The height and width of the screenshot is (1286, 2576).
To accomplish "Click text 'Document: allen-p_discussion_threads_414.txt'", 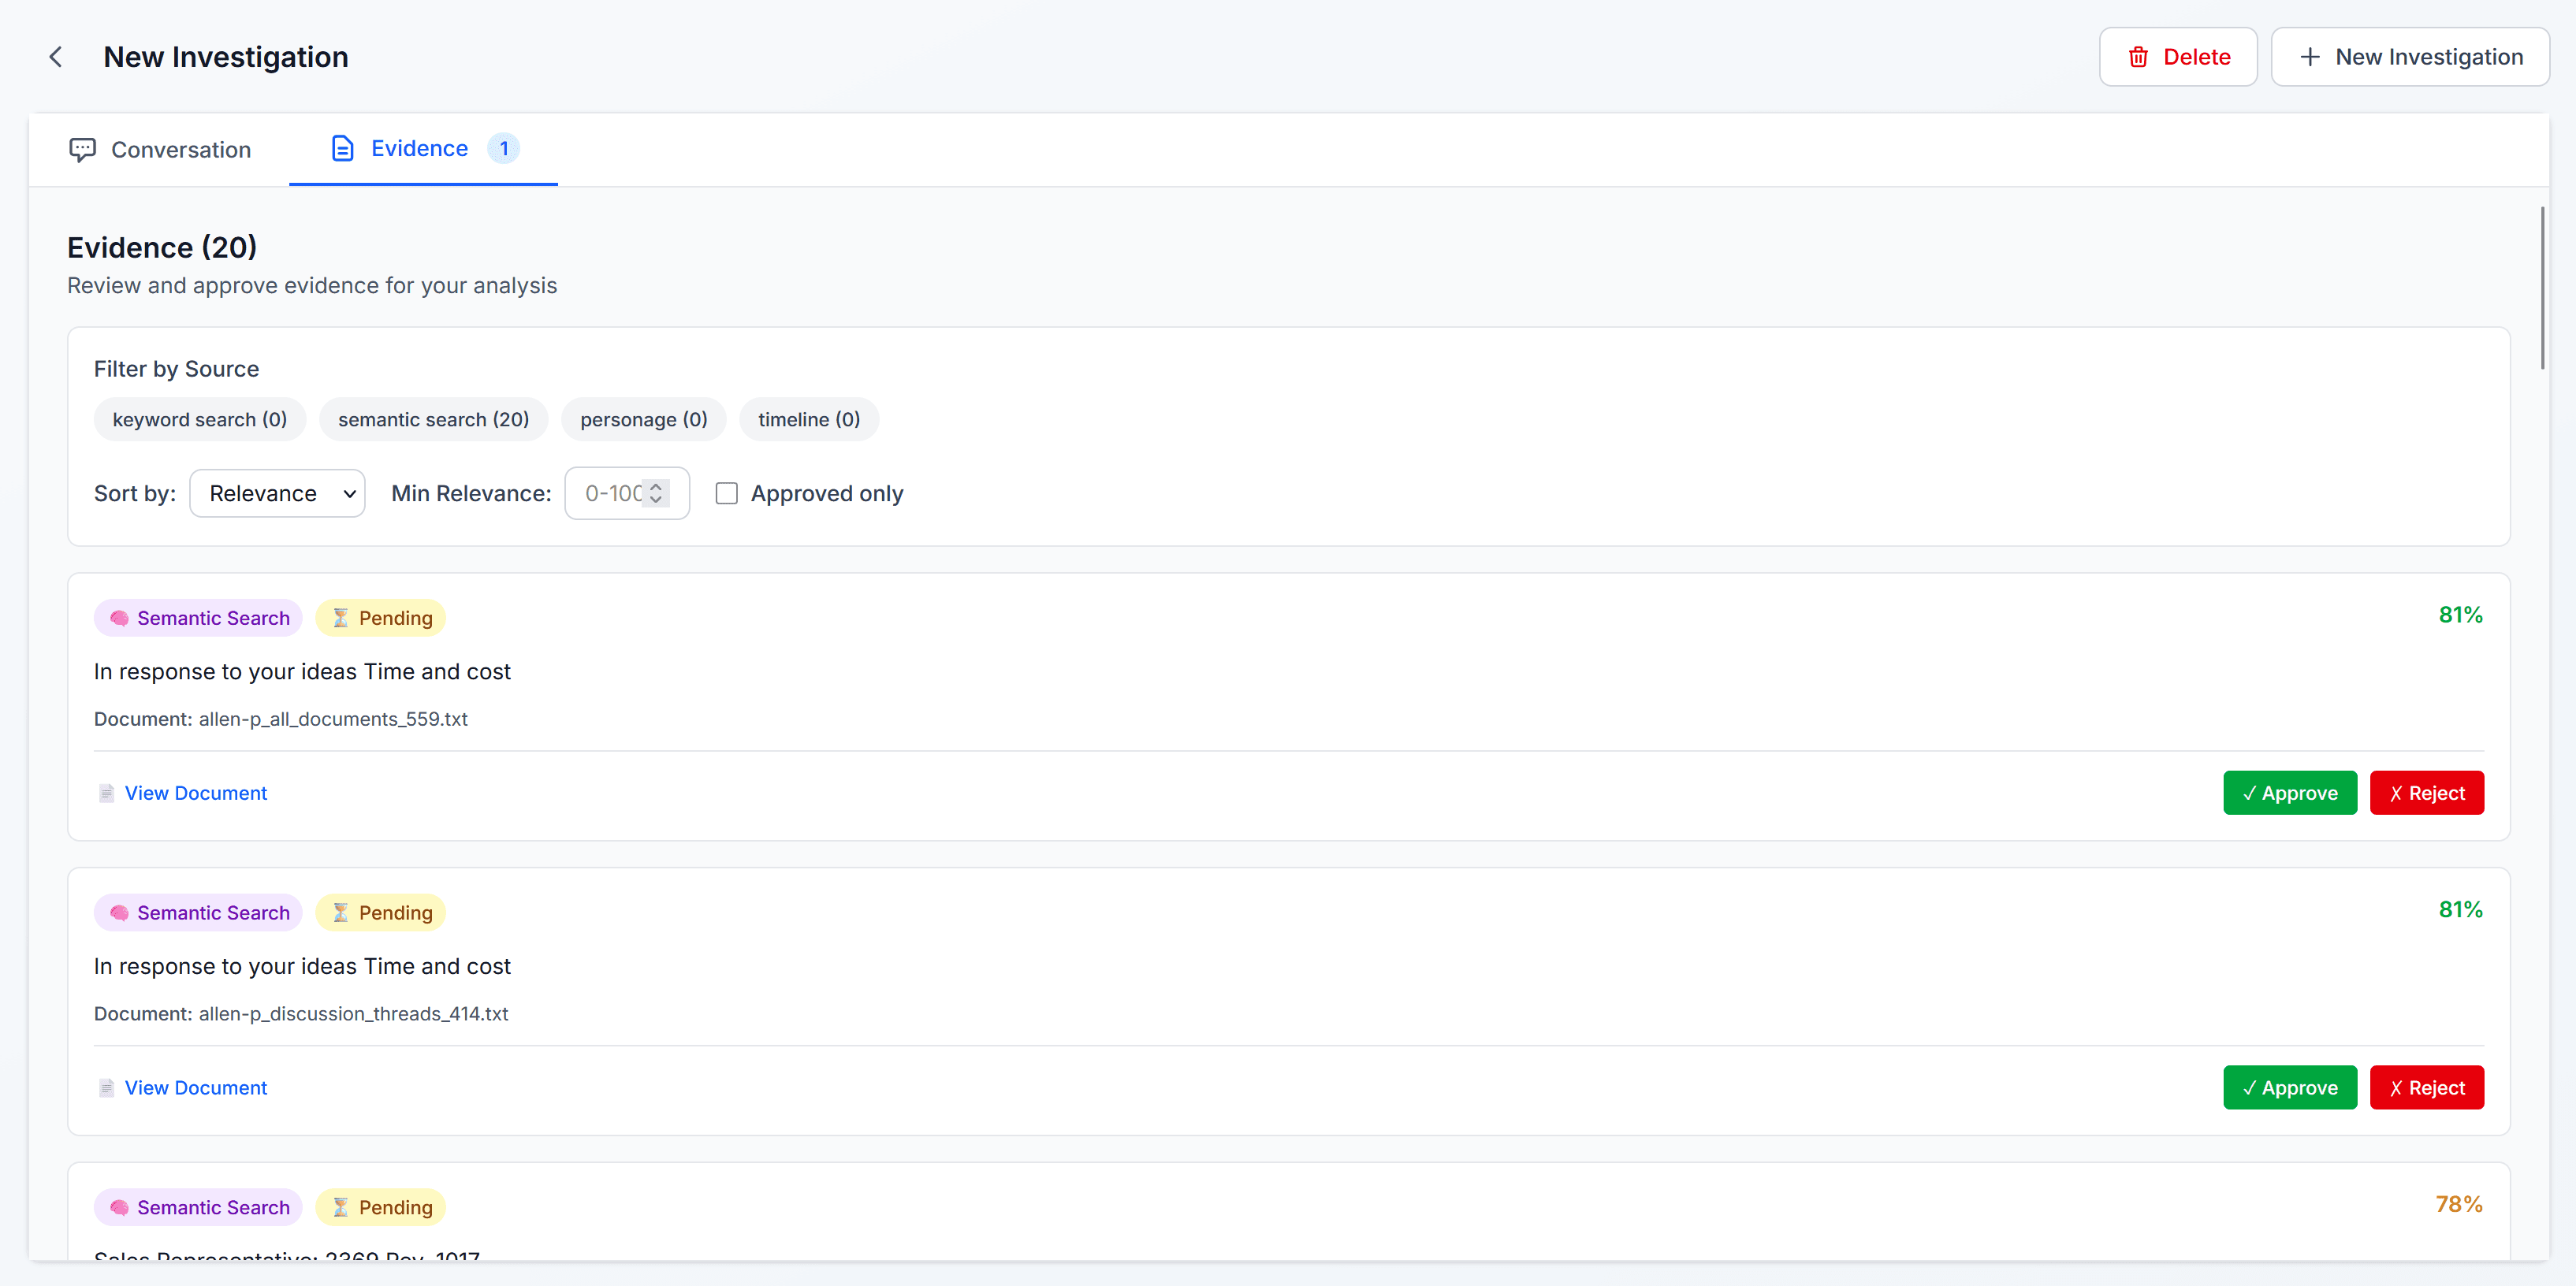I will click(x=301, y=1014).
